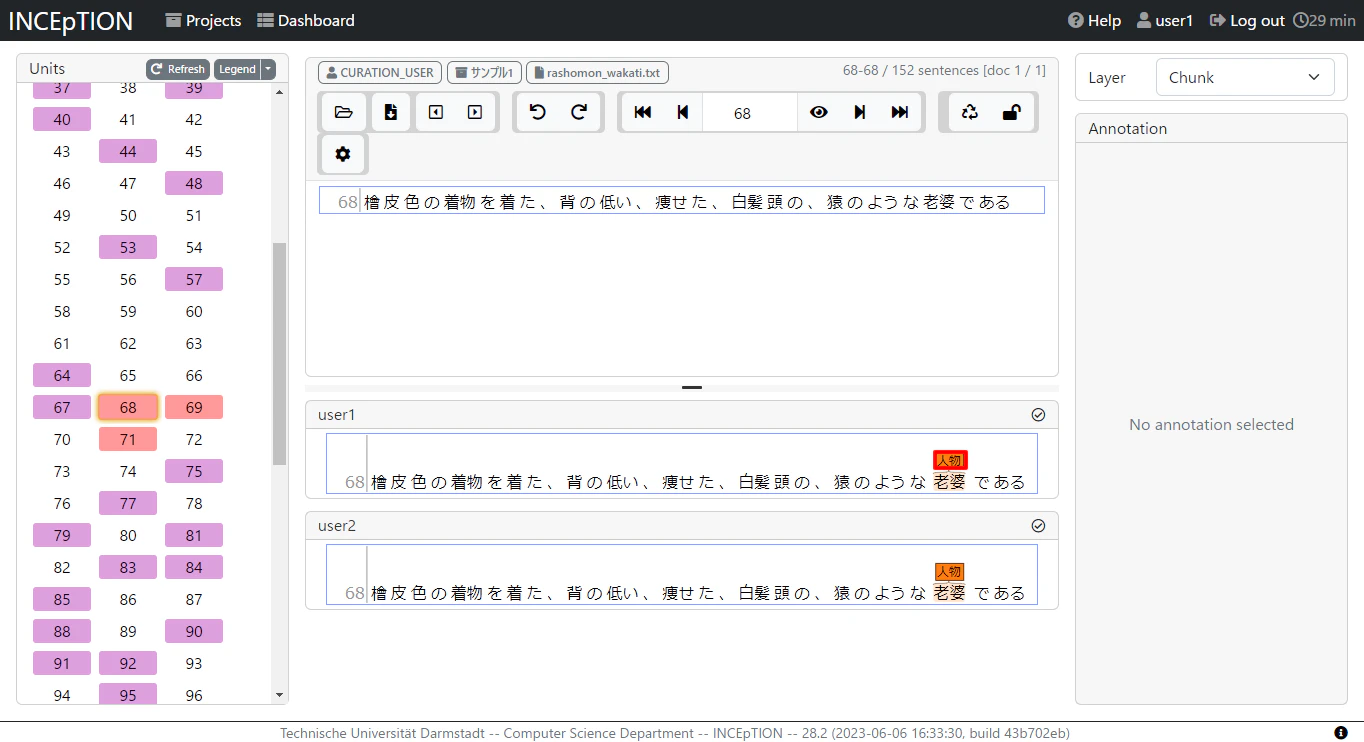
Task: Toggle user2 finished check circle
Action: click(x=1038, y=525)
